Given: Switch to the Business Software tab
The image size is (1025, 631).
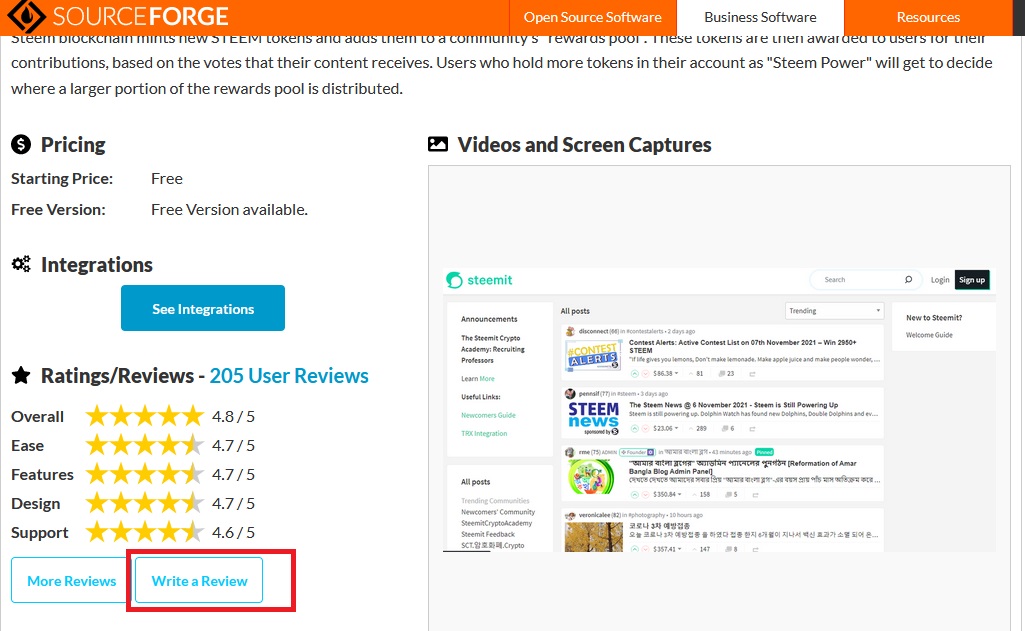Looking at the screenshot, I should pos(760,18).
